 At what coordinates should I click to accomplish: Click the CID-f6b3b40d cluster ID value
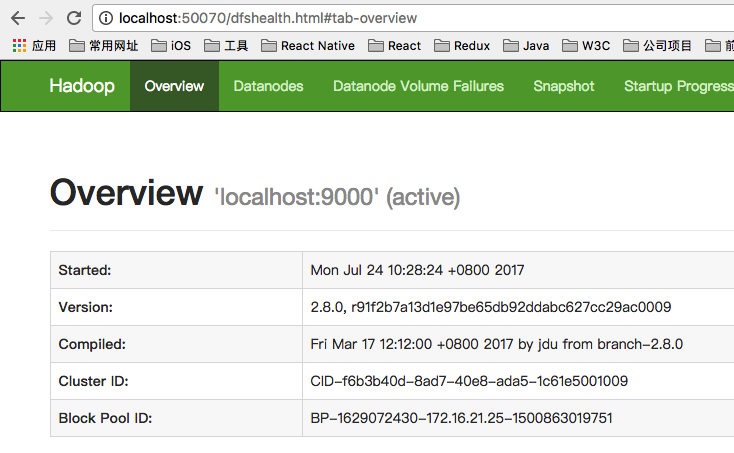(469, 381)
